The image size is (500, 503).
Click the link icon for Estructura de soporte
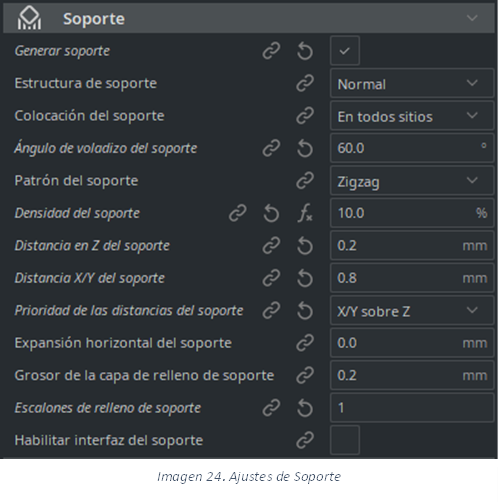[305, 83]
